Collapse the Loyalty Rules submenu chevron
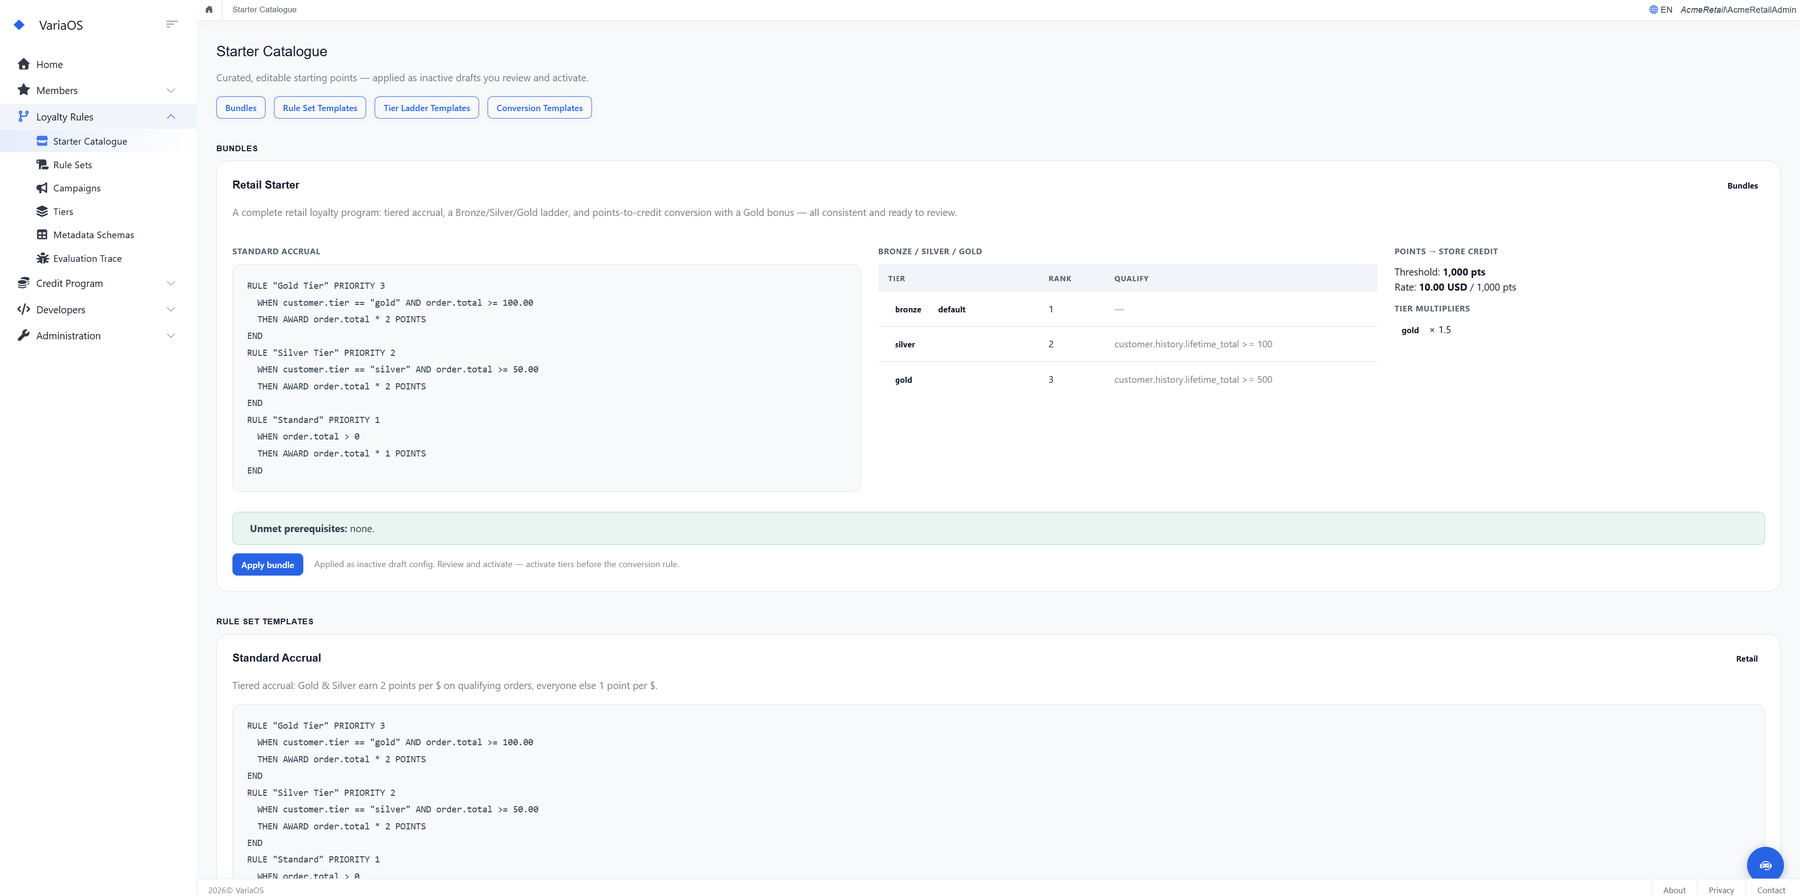This screenshot has width=1800, height=896. (171, 117)
